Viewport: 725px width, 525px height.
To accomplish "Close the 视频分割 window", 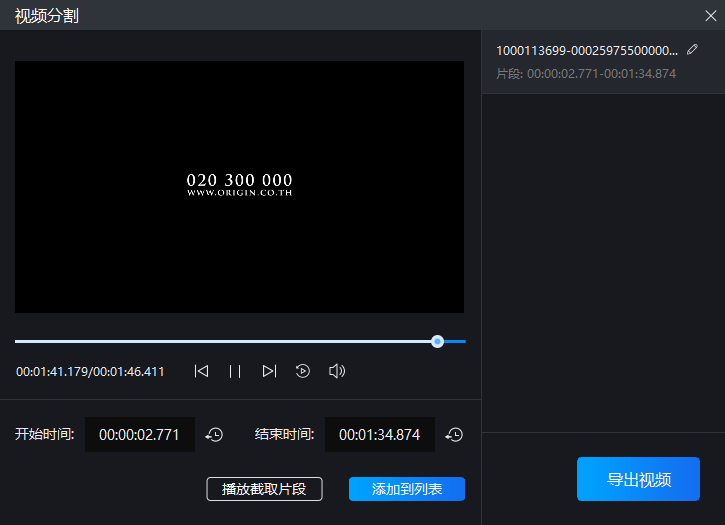I will tap(711, 16).
